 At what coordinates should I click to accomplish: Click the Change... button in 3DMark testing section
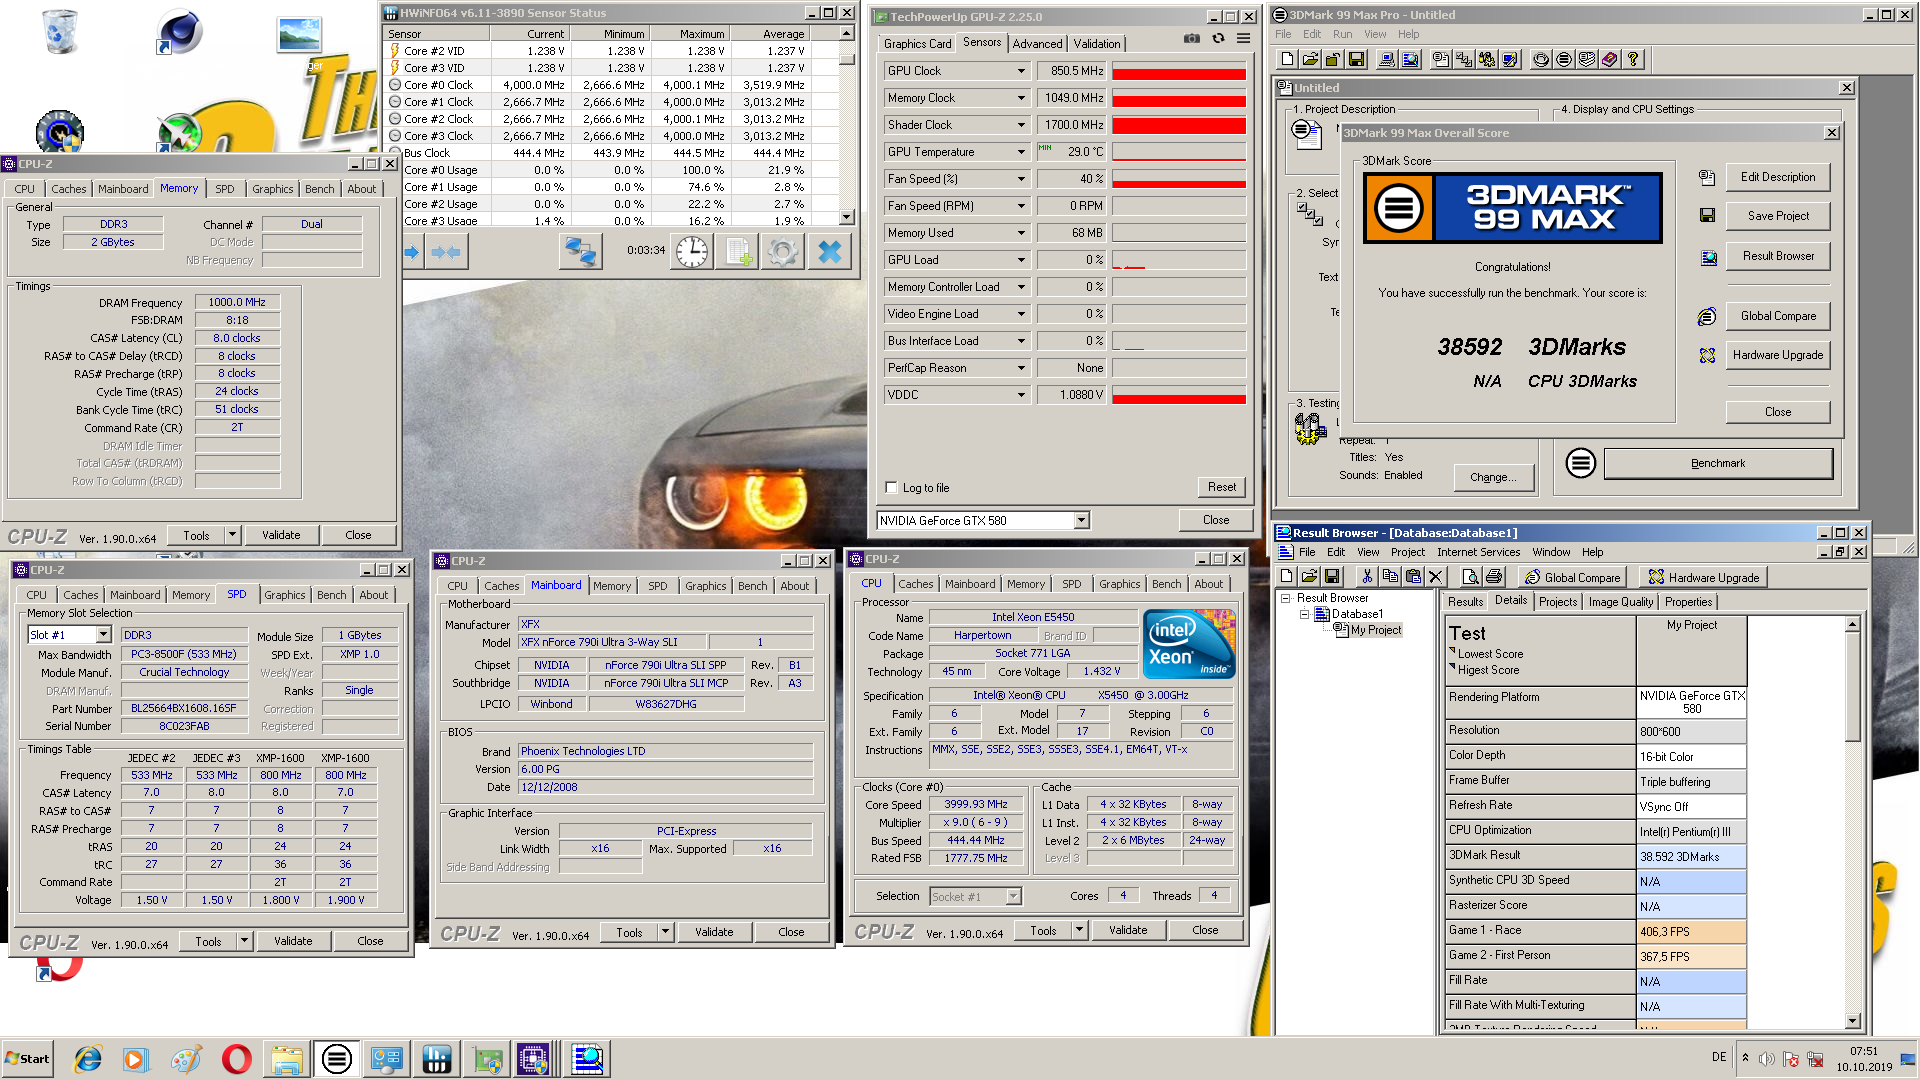[1493, 477]
